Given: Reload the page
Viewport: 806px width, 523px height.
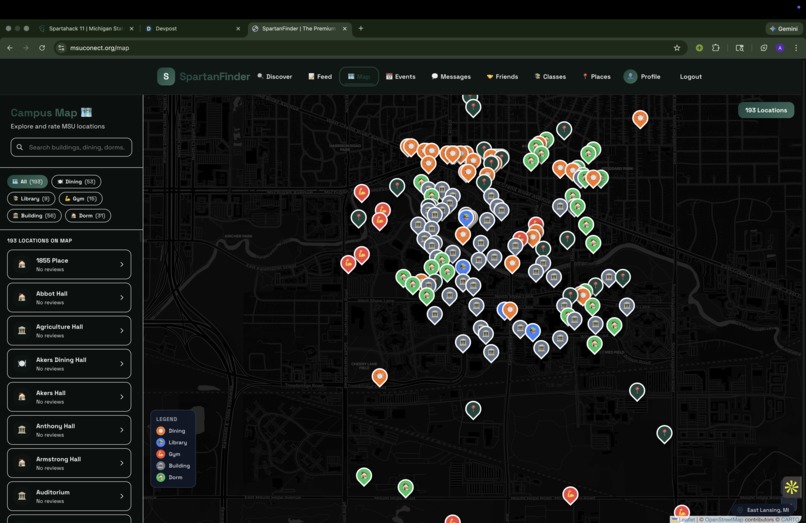Looking at the screenshot, I should (42, 48).
